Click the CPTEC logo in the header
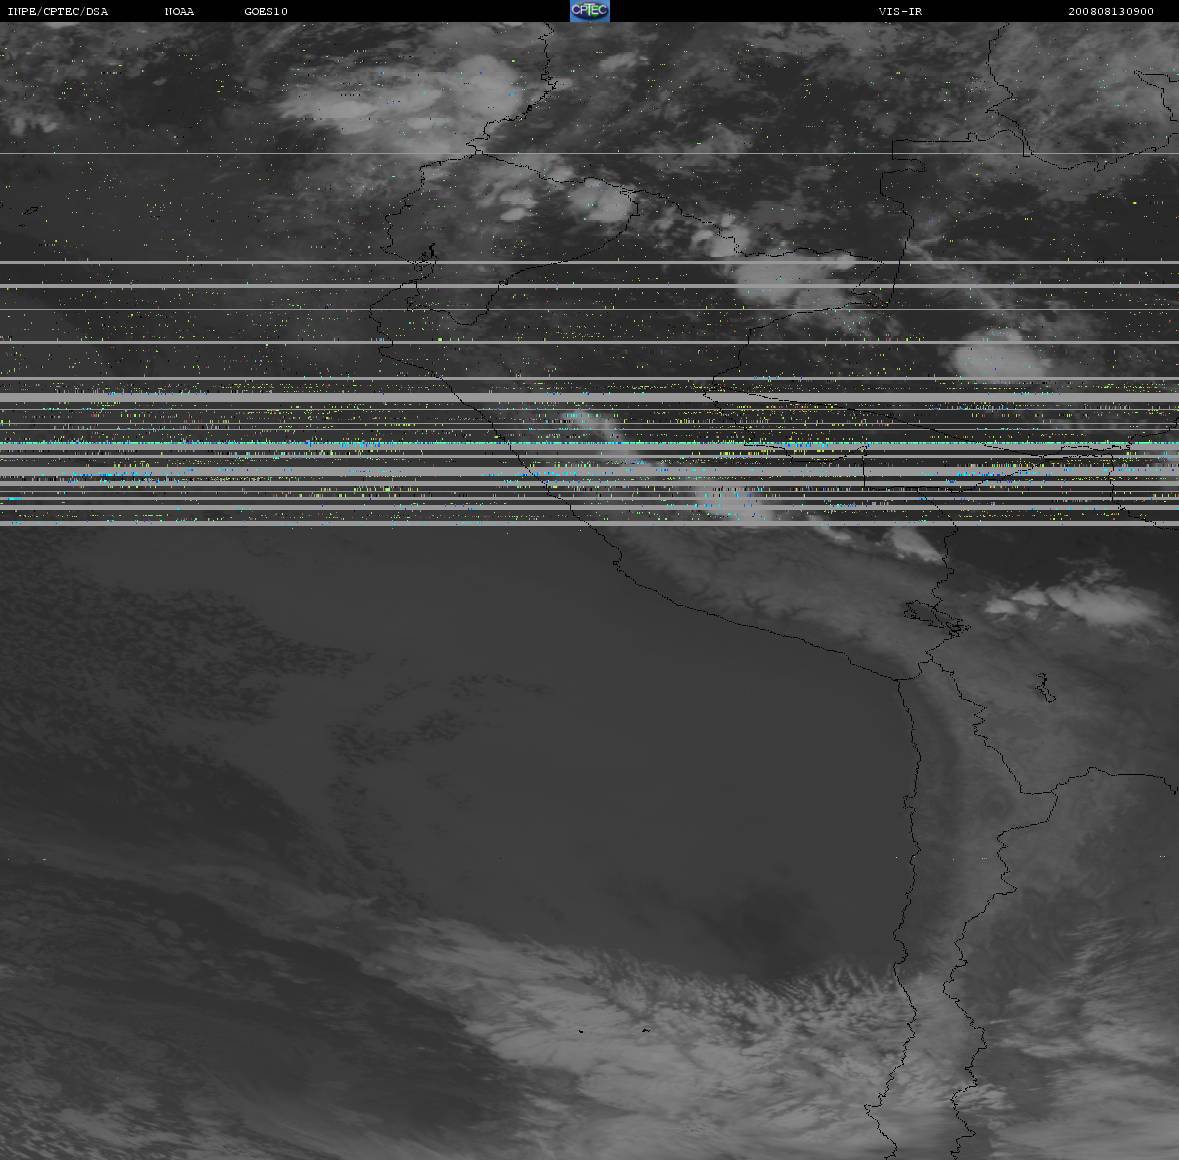 [590, 11]
